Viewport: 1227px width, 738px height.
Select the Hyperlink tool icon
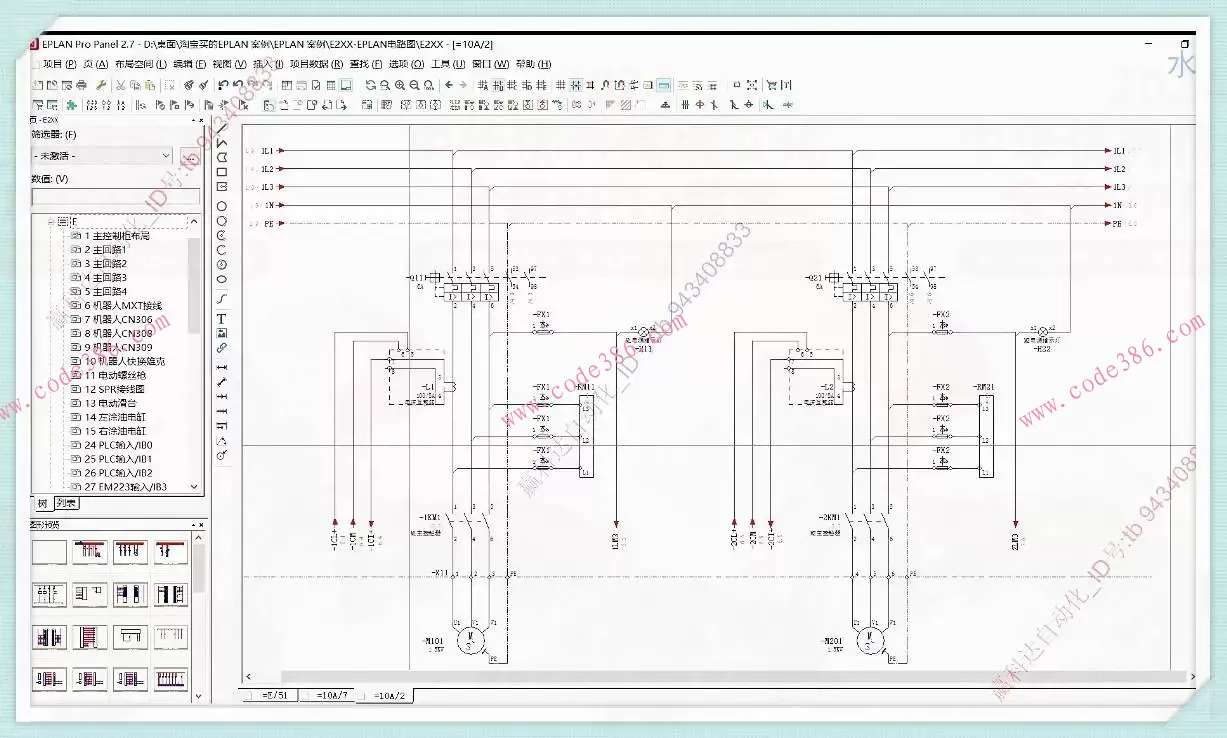click(222, 348)
